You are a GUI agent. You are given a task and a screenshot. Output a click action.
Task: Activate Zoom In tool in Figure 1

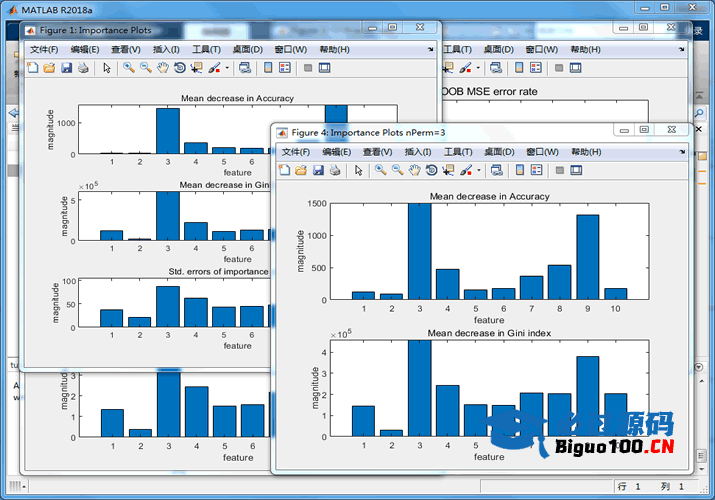point(129,68)
